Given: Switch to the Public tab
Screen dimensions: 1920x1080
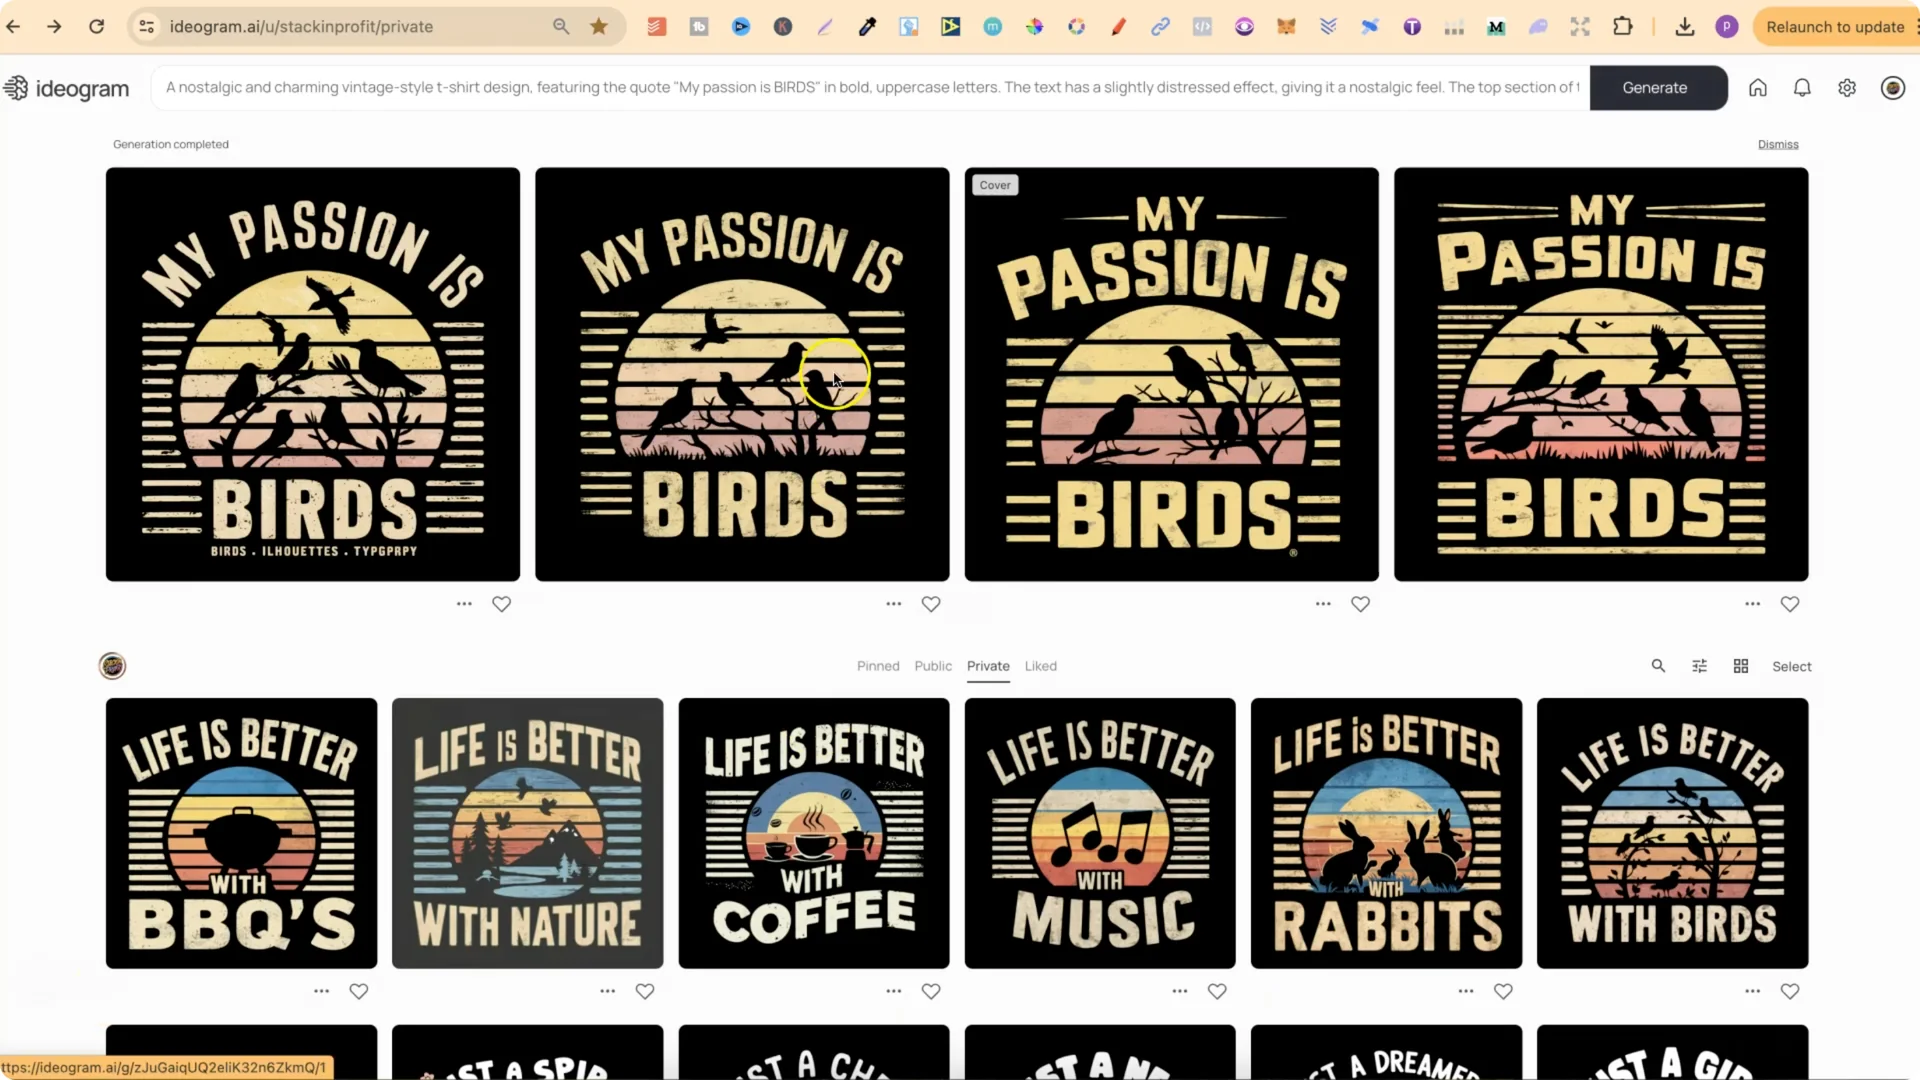Looking at the screenshot, I should click(933, 666).
